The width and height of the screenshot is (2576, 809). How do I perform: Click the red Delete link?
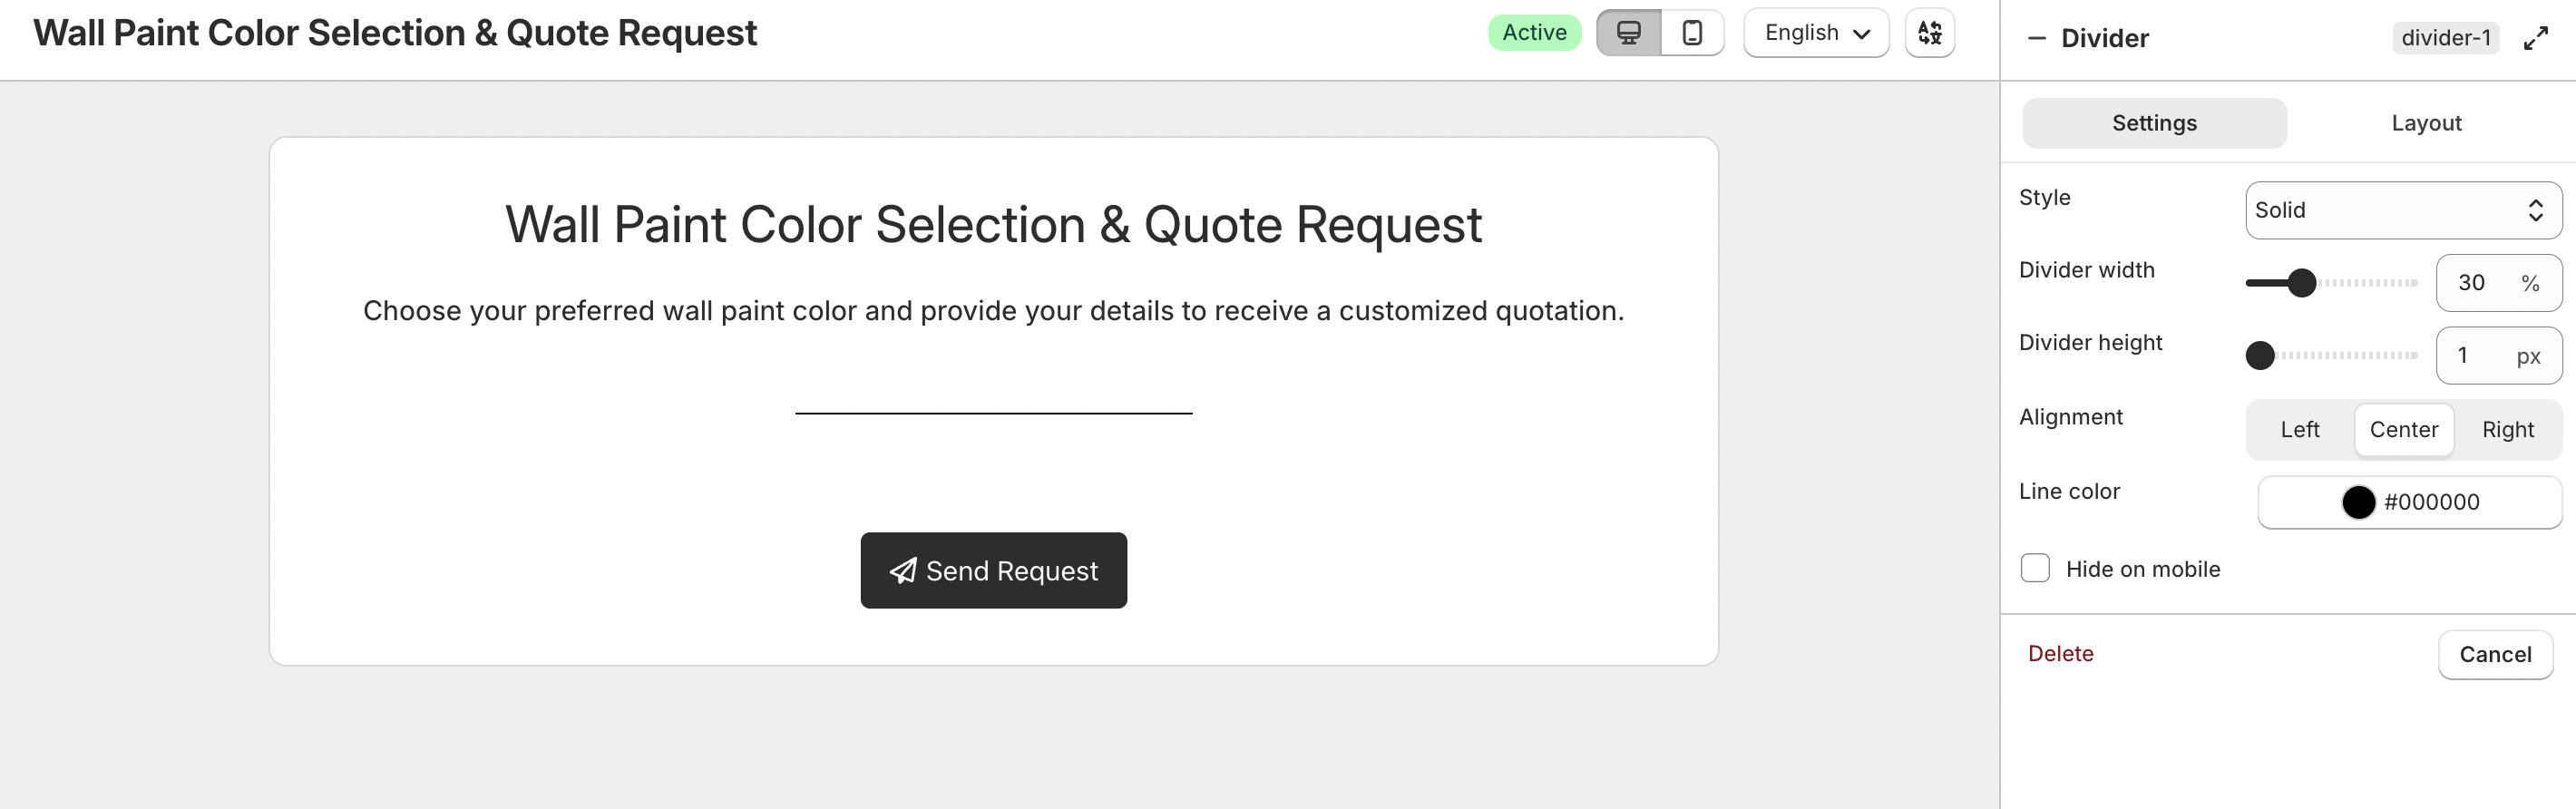coord(2060,653)
